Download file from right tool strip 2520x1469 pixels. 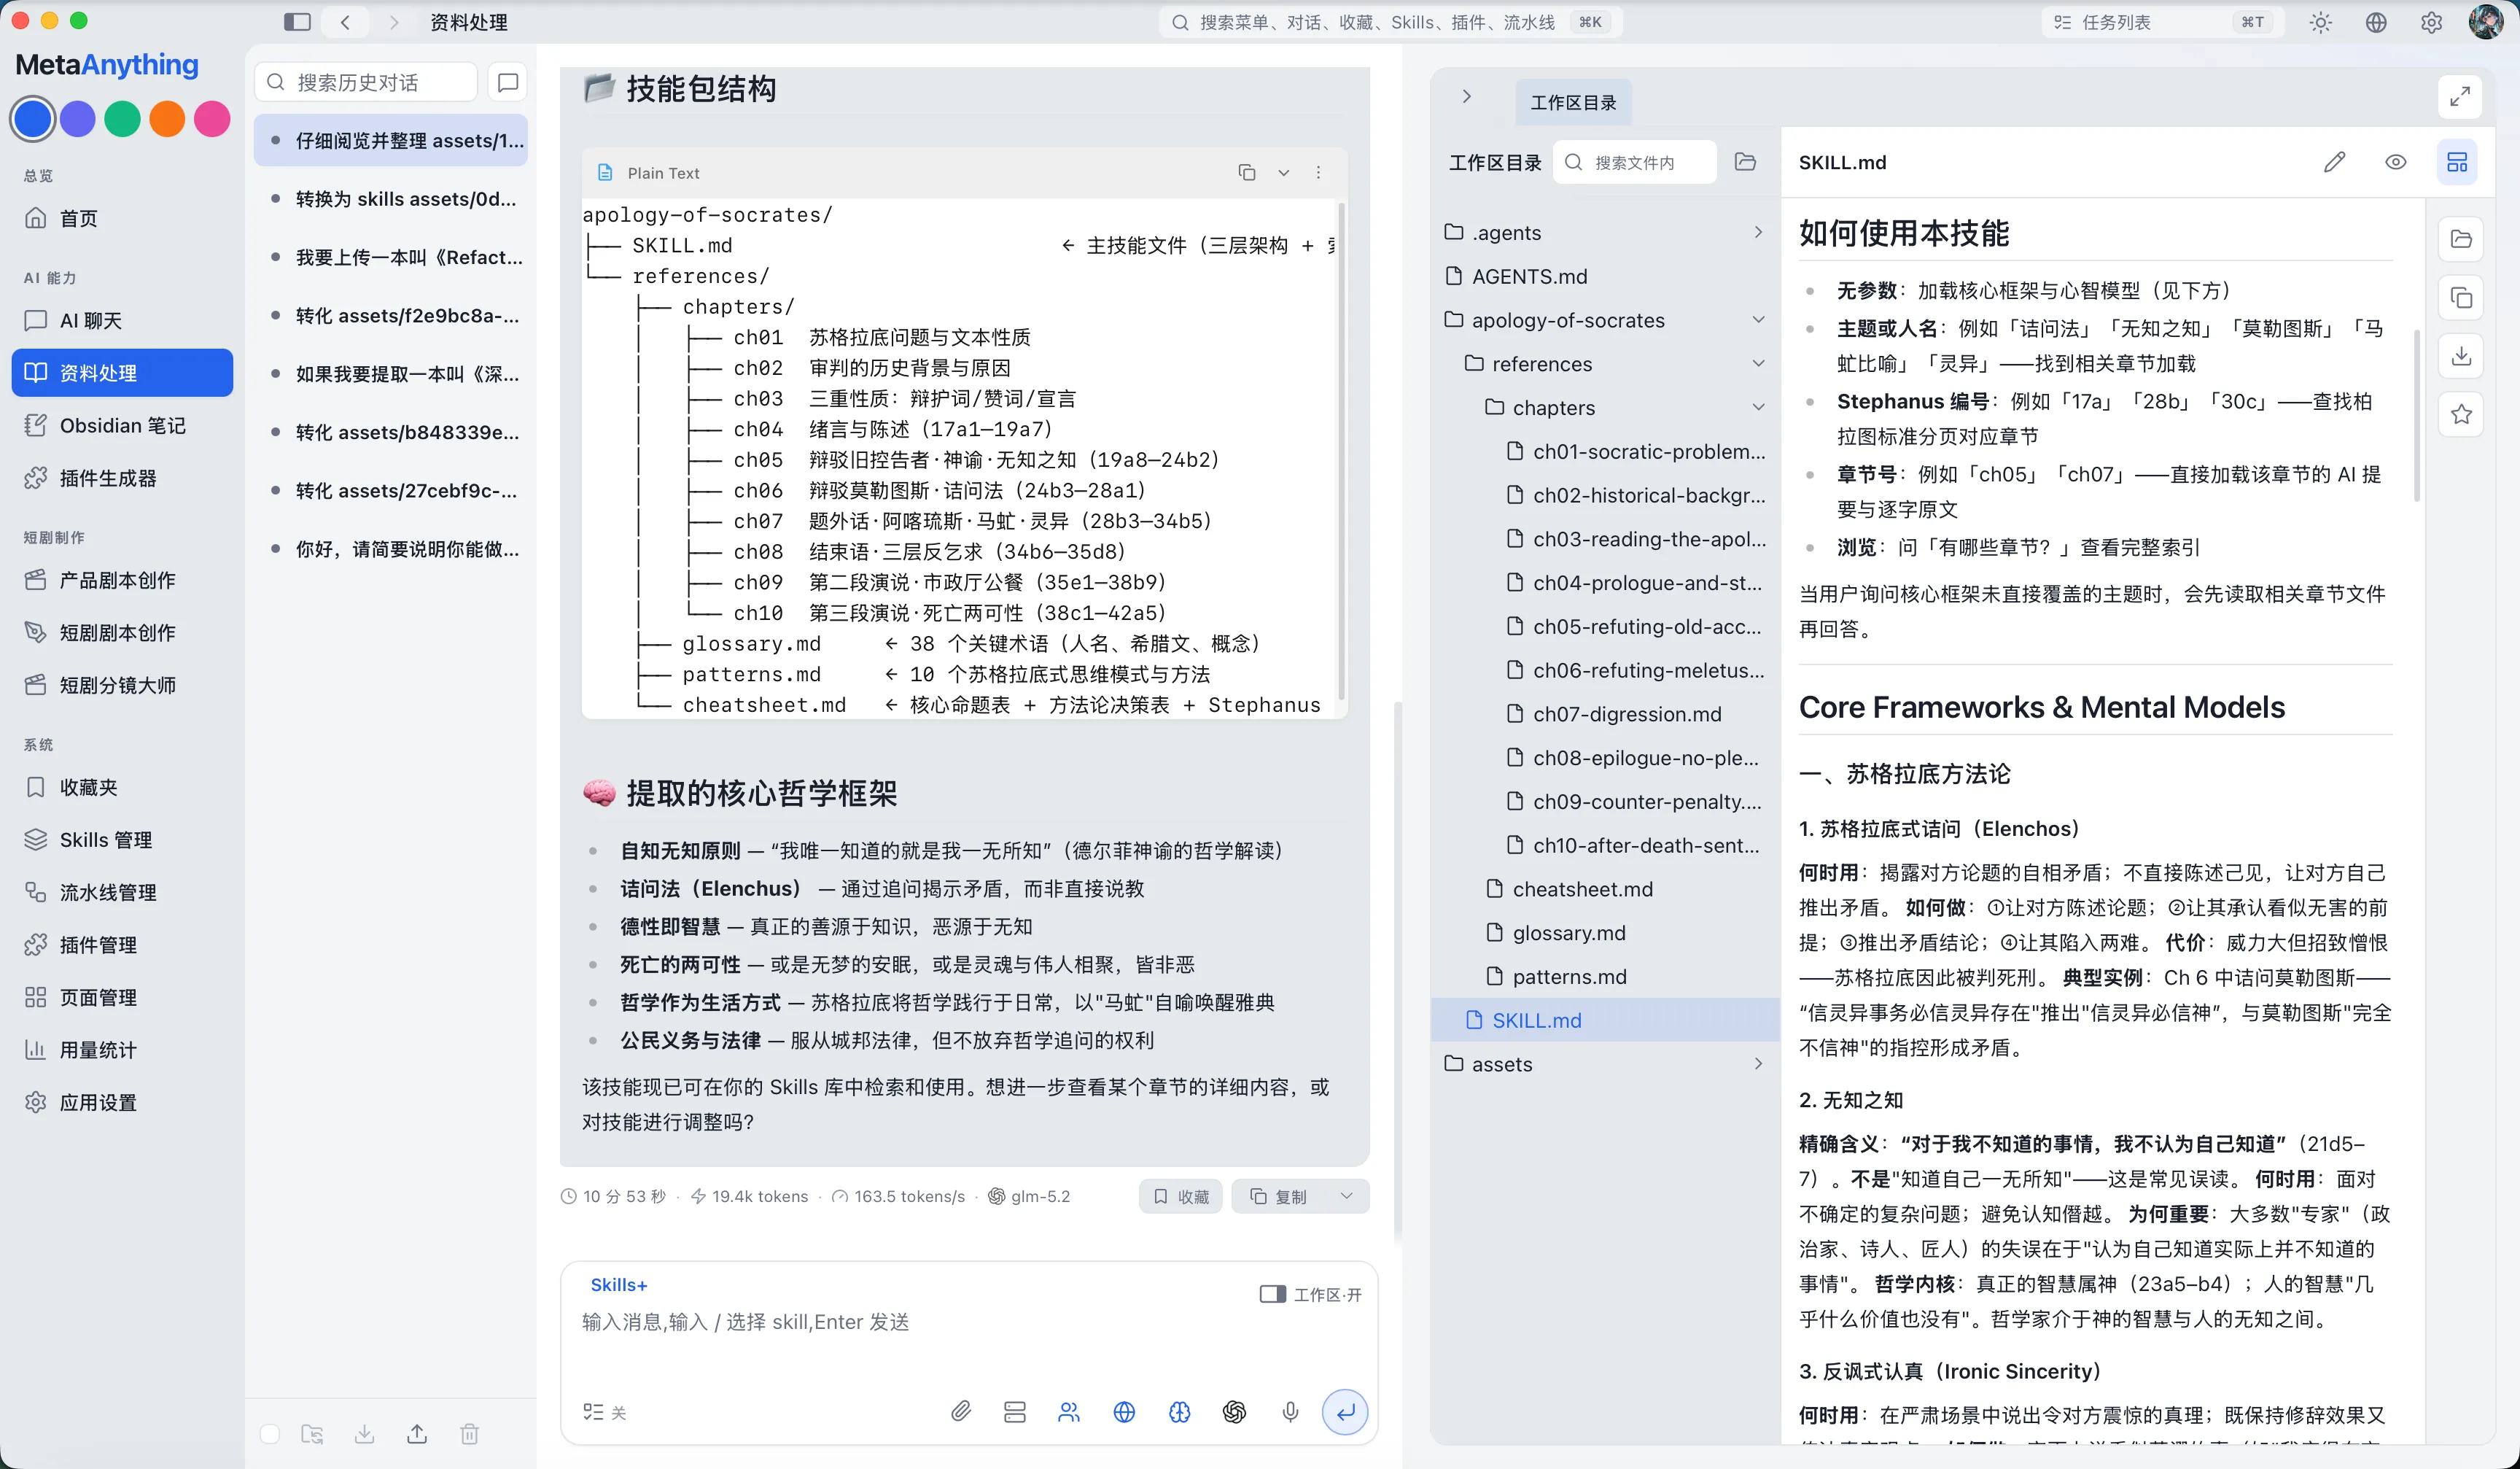2461,356
